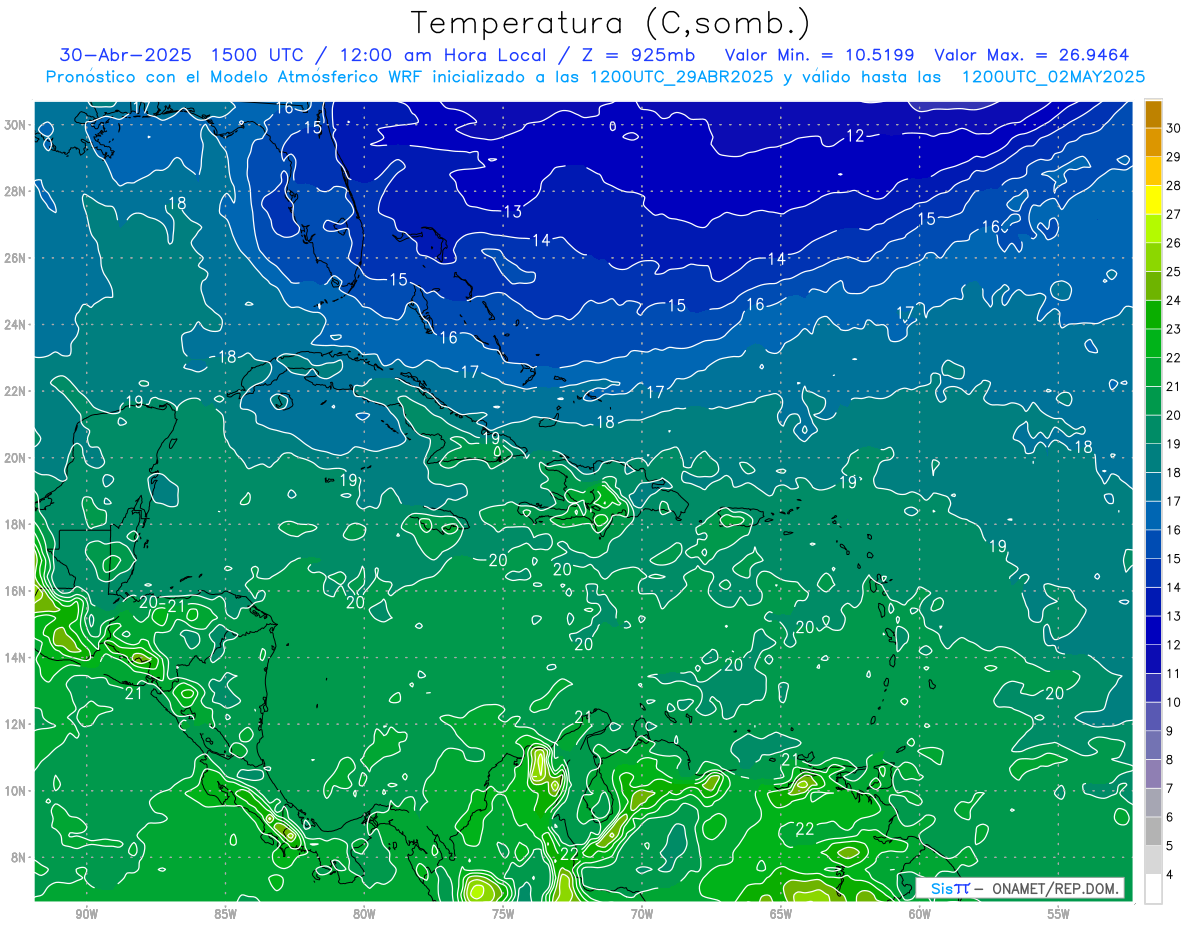Click the '1200UTC_02MAY2025' valid-until time text
1200x927 pixels.
tap(1053, 77)
